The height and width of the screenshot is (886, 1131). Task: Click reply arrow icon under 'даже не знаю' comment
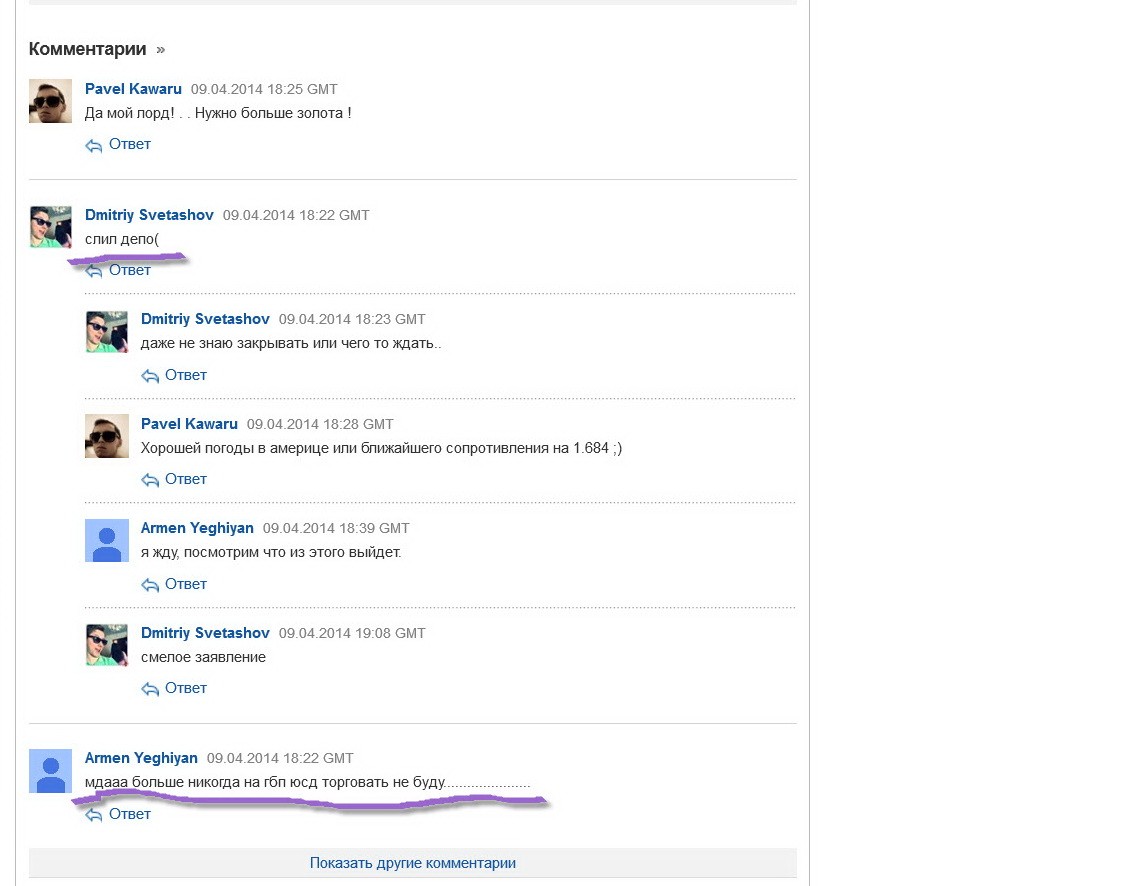150,376
